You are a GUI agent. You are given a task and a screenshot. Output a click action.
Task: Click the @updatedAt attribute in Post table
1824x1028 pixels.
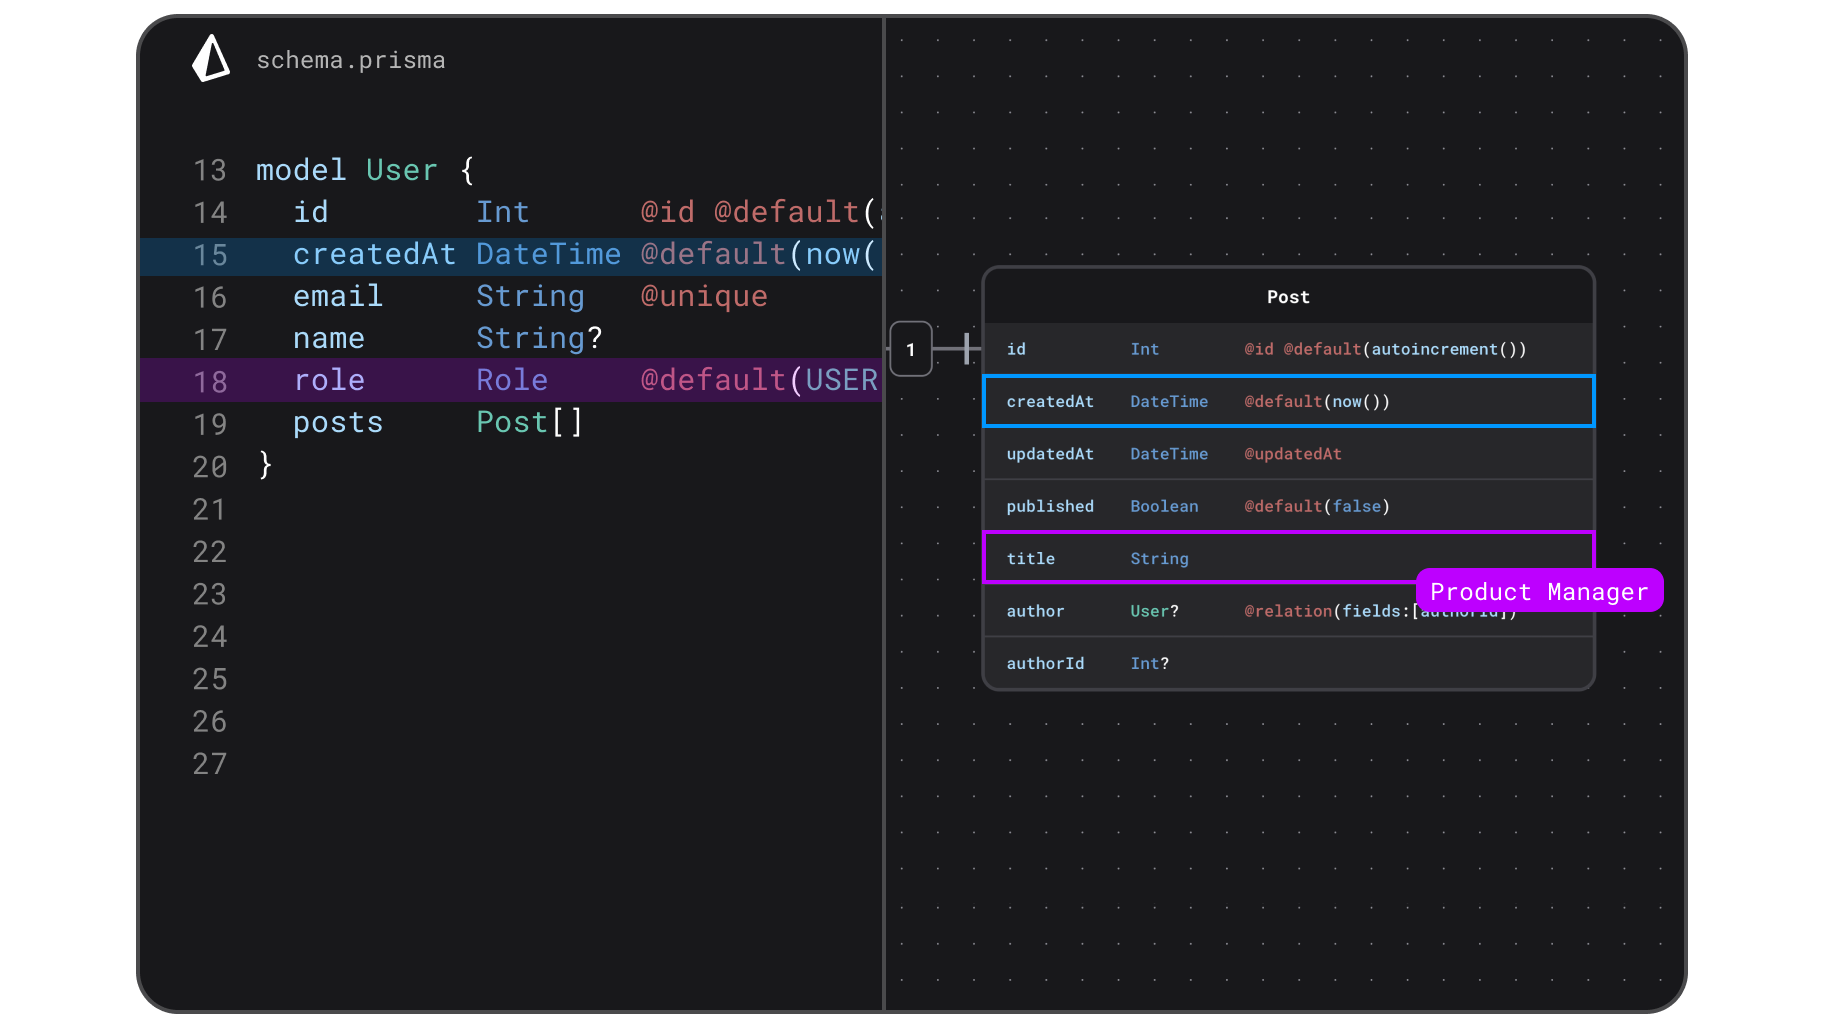(x=1293, y=454)
